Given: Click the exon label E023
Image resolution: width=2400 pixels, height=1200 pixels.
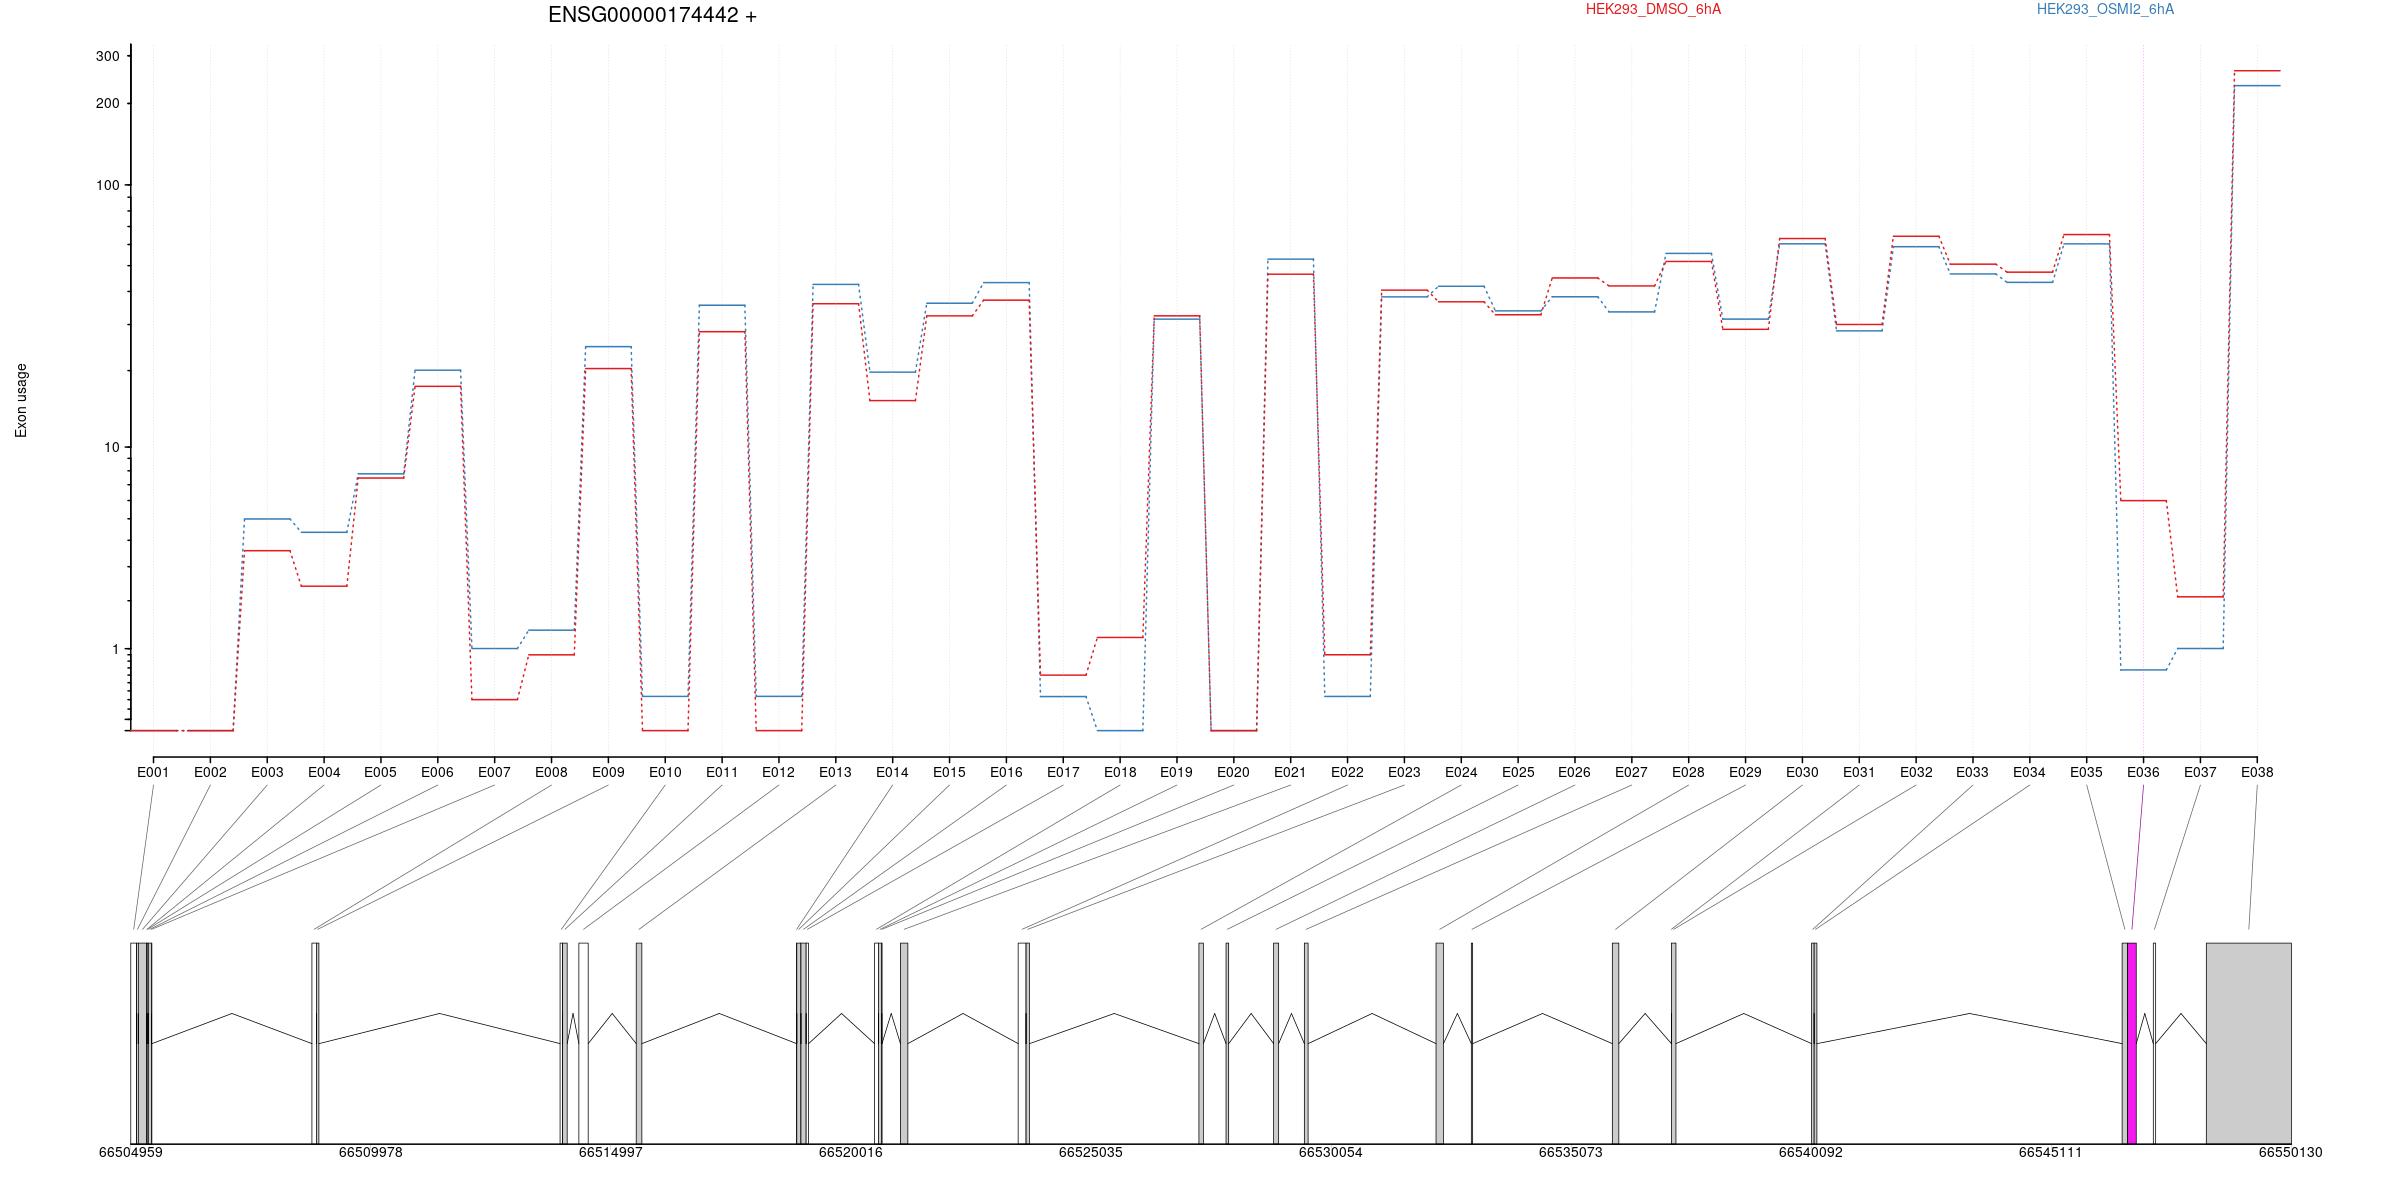Looking at the screenshot, I should pyautogui.click(x=1404, y=772).
